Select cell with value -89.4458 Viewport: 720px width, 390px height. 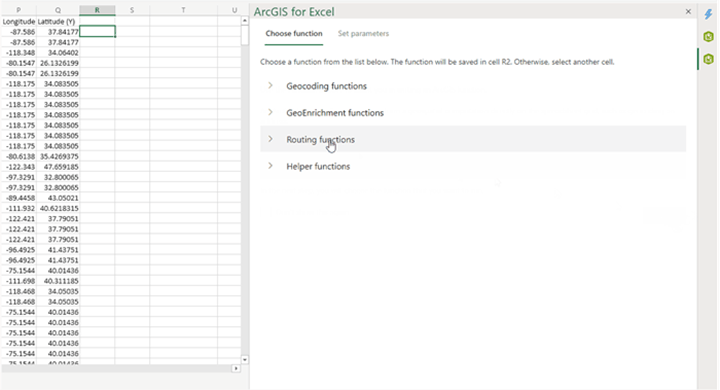point(18,198)
